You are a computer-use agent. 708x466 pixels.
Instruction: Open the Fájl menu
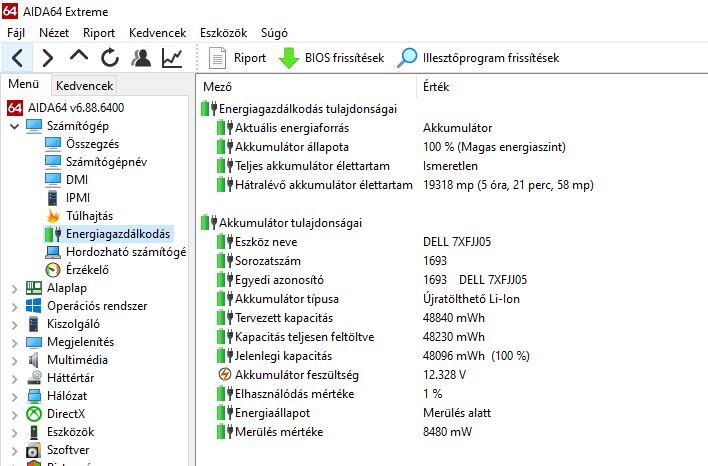[x=16, y=33]
